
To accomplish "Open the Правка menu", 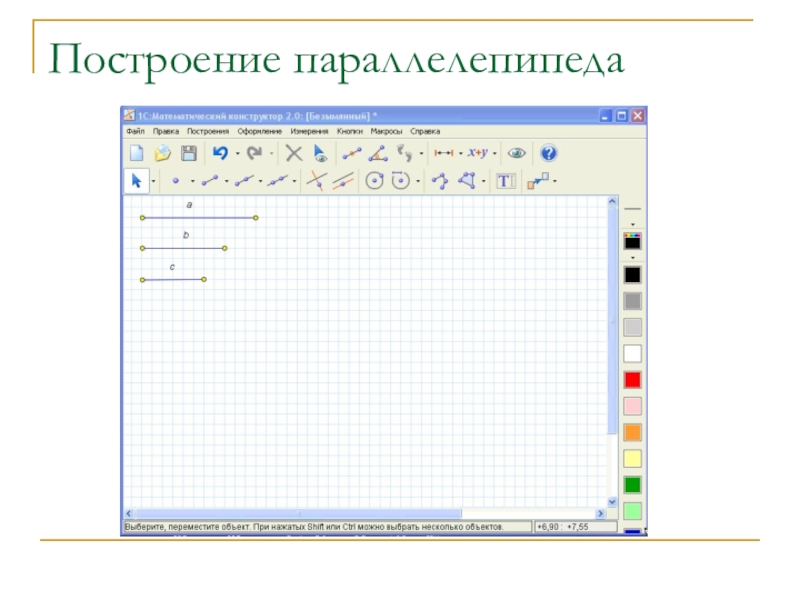I will click(166, 131).
